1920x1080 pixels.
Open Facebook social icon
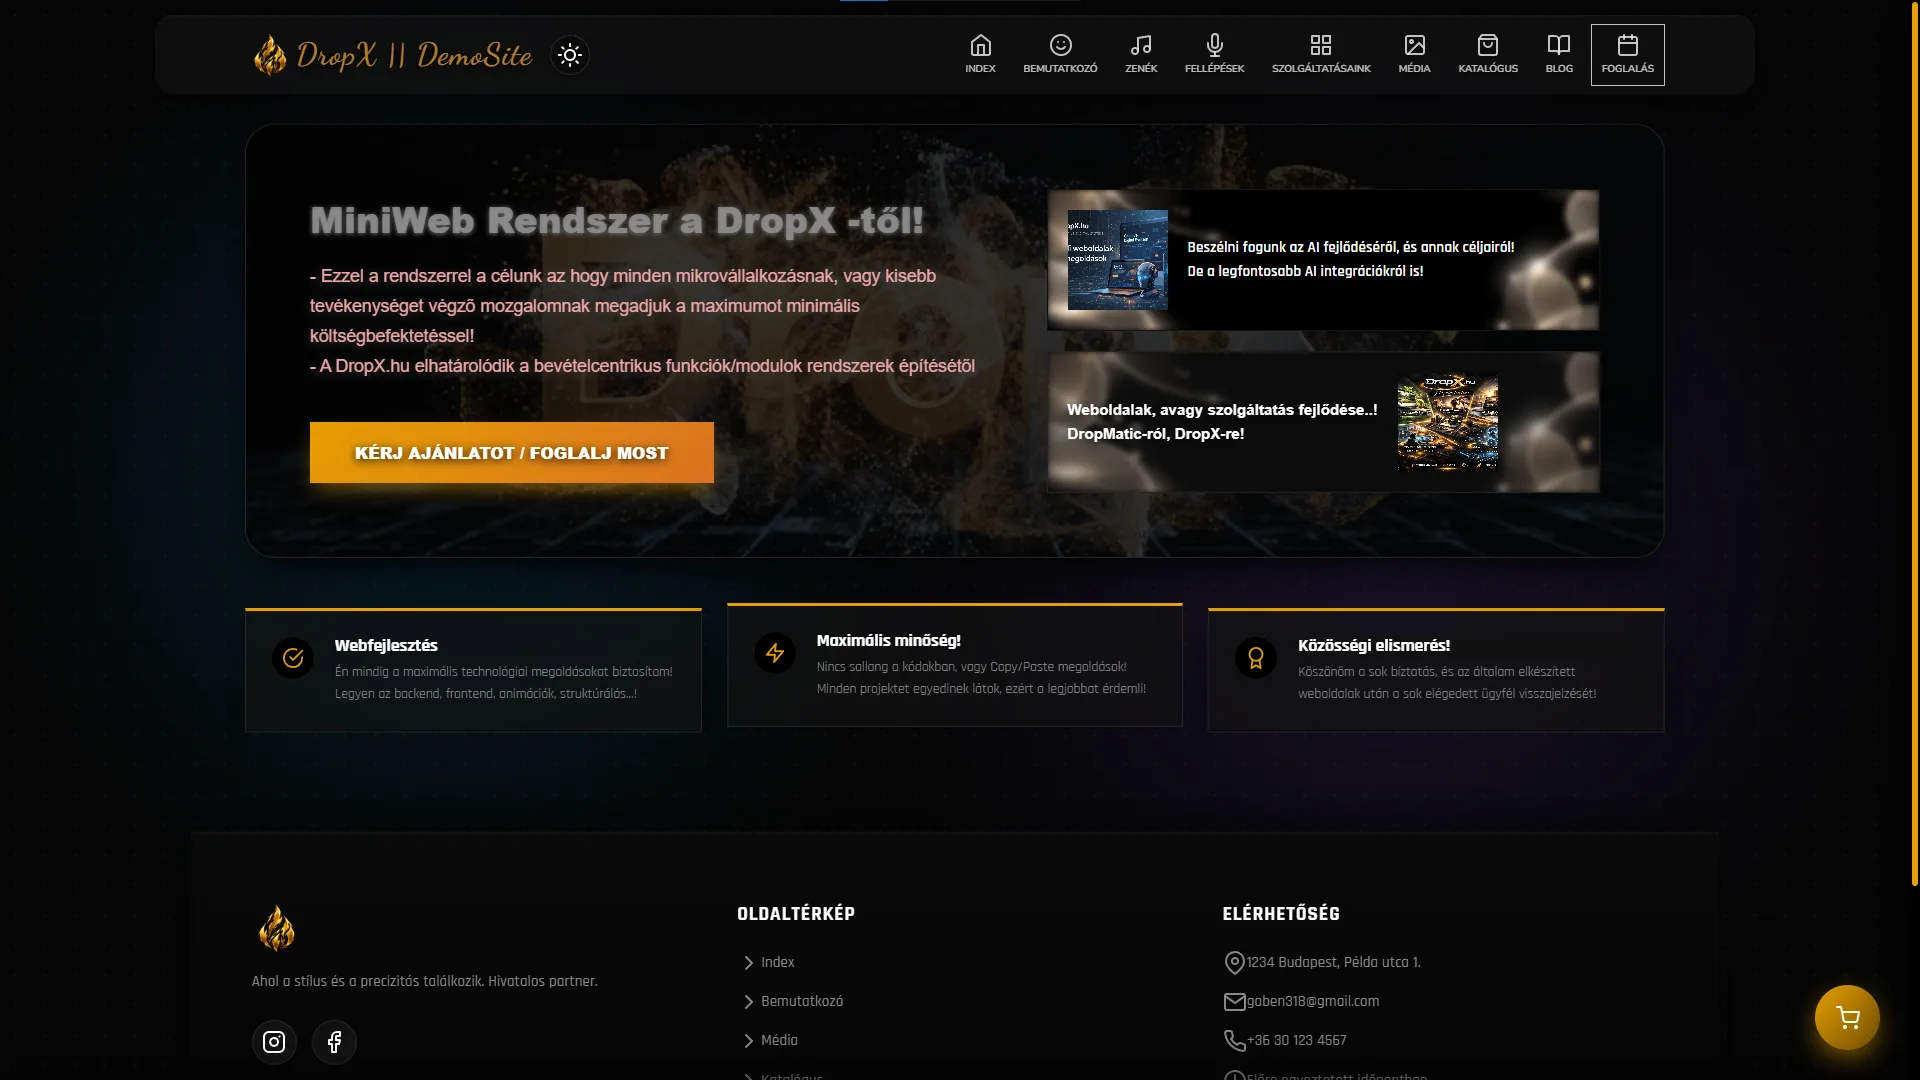[334, 1042]
